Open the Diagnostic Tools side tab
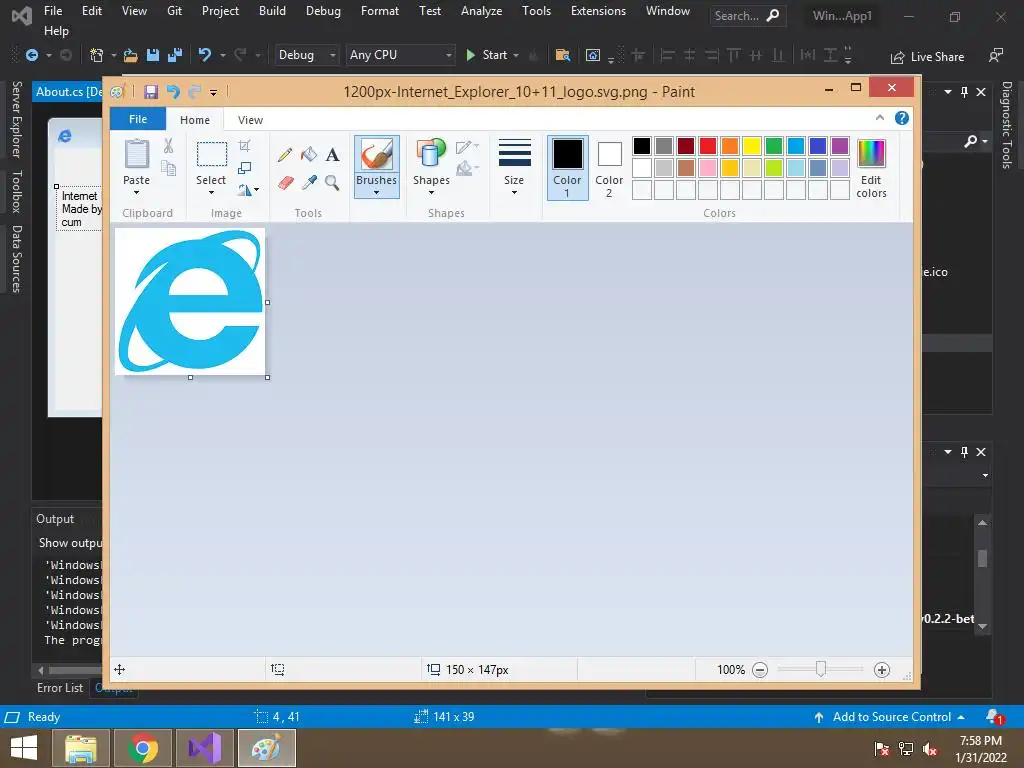Screen dimensions: 1024x768 coord(1007,125)
